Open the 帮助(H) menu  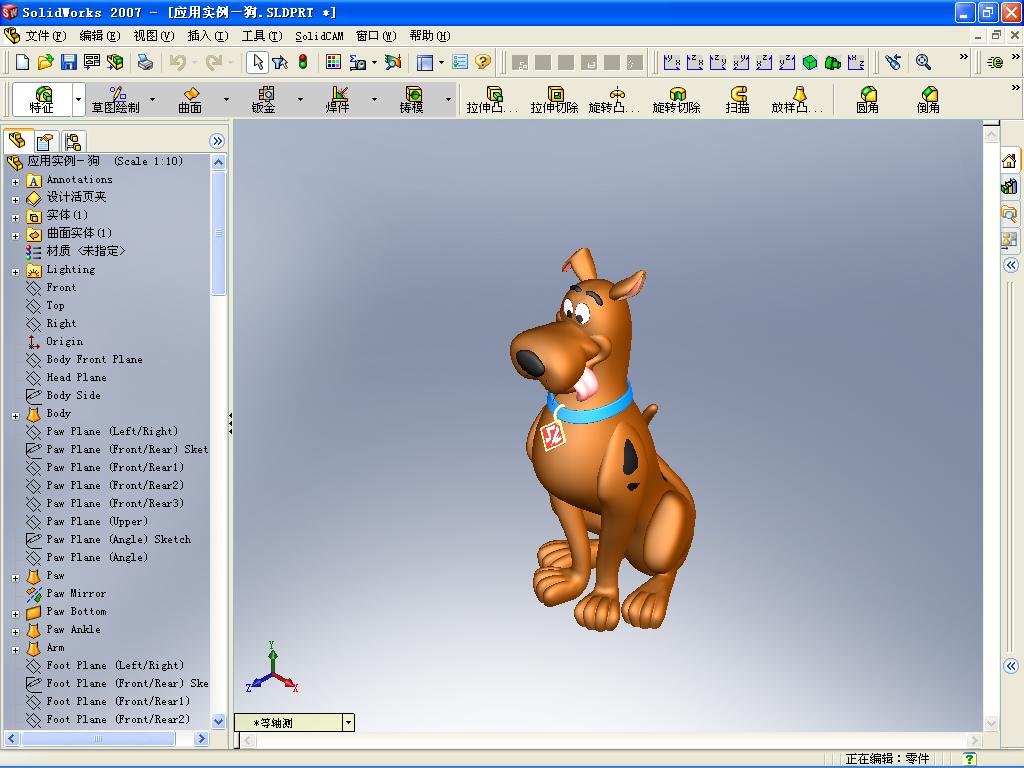tap(430, 36)
